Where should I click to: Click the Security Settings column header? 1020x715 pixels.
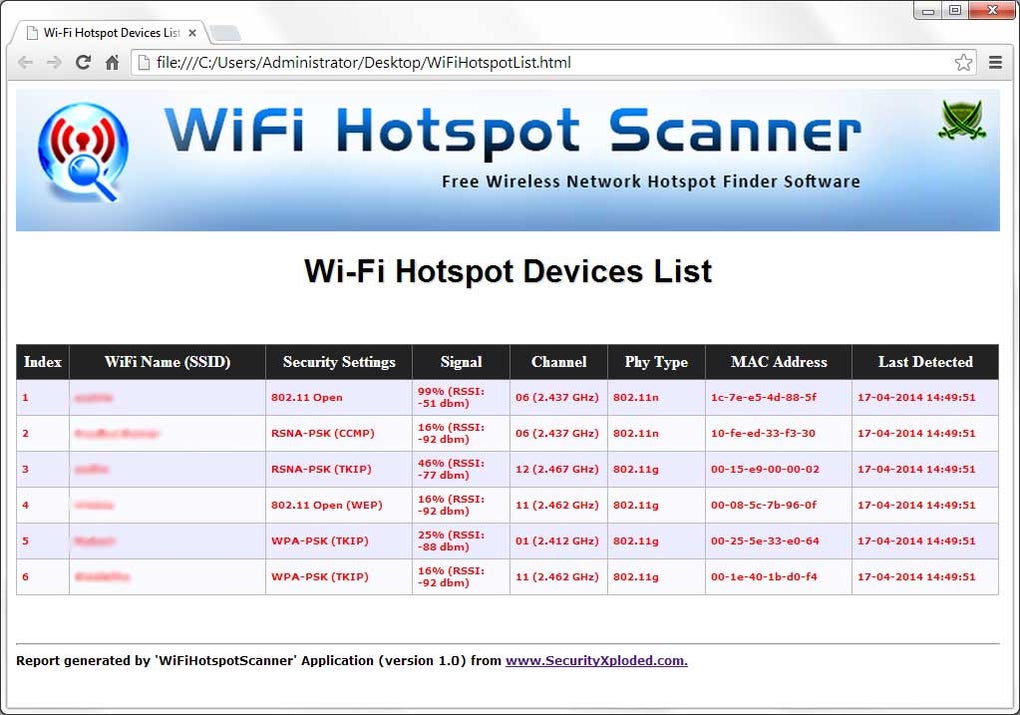coord(339,362)
